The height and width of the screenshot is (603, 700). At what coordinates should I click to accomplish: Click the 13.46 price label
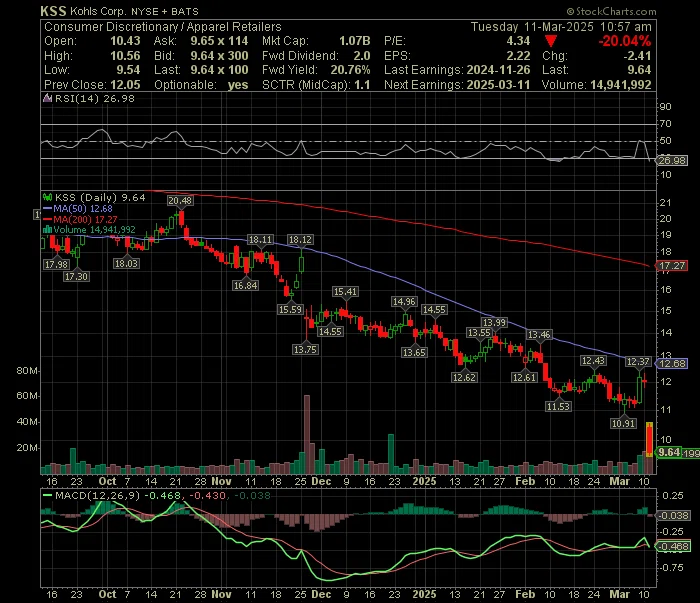pos(539,334)
